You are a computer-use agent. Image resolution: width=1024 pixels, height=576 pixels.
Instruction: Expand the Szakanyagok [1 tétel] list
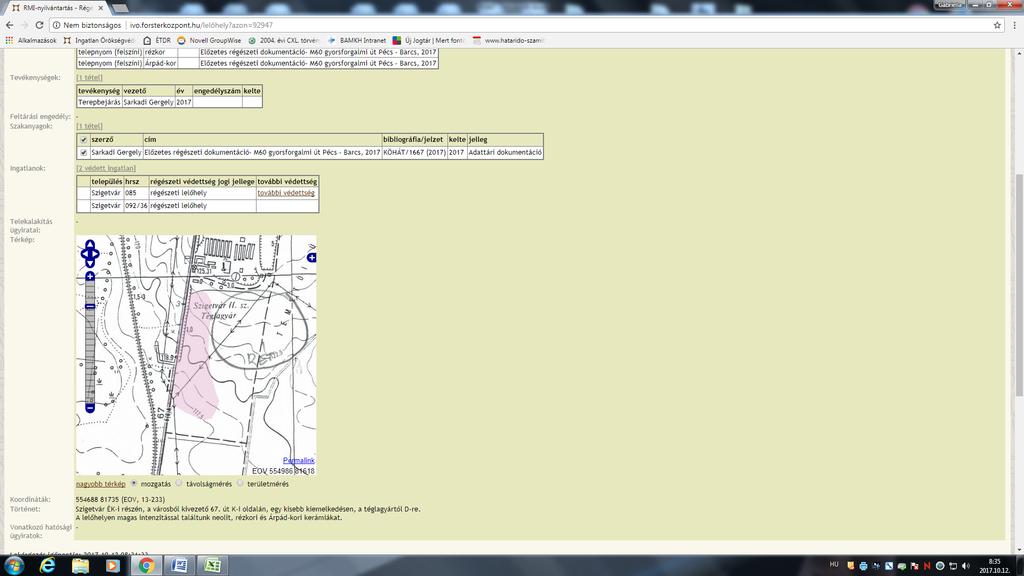tap(89, 126)
